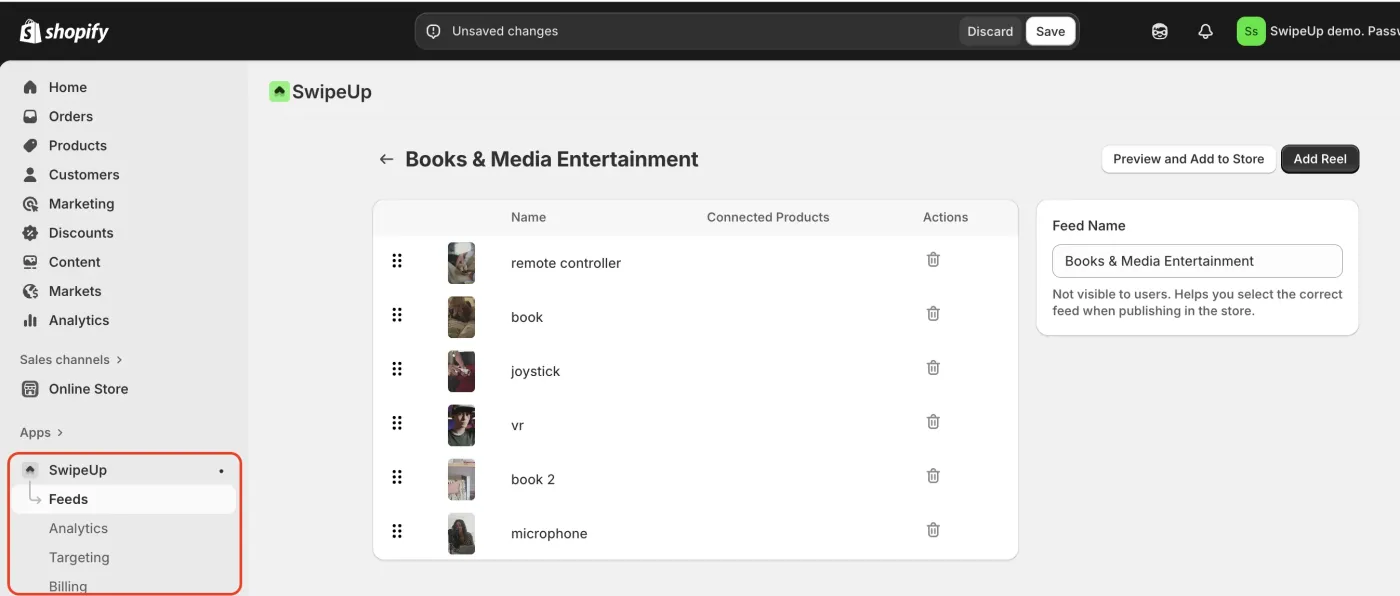
Task: Click trash icon for joystick row
Action: pyautogui.click(x=933, y=368)
